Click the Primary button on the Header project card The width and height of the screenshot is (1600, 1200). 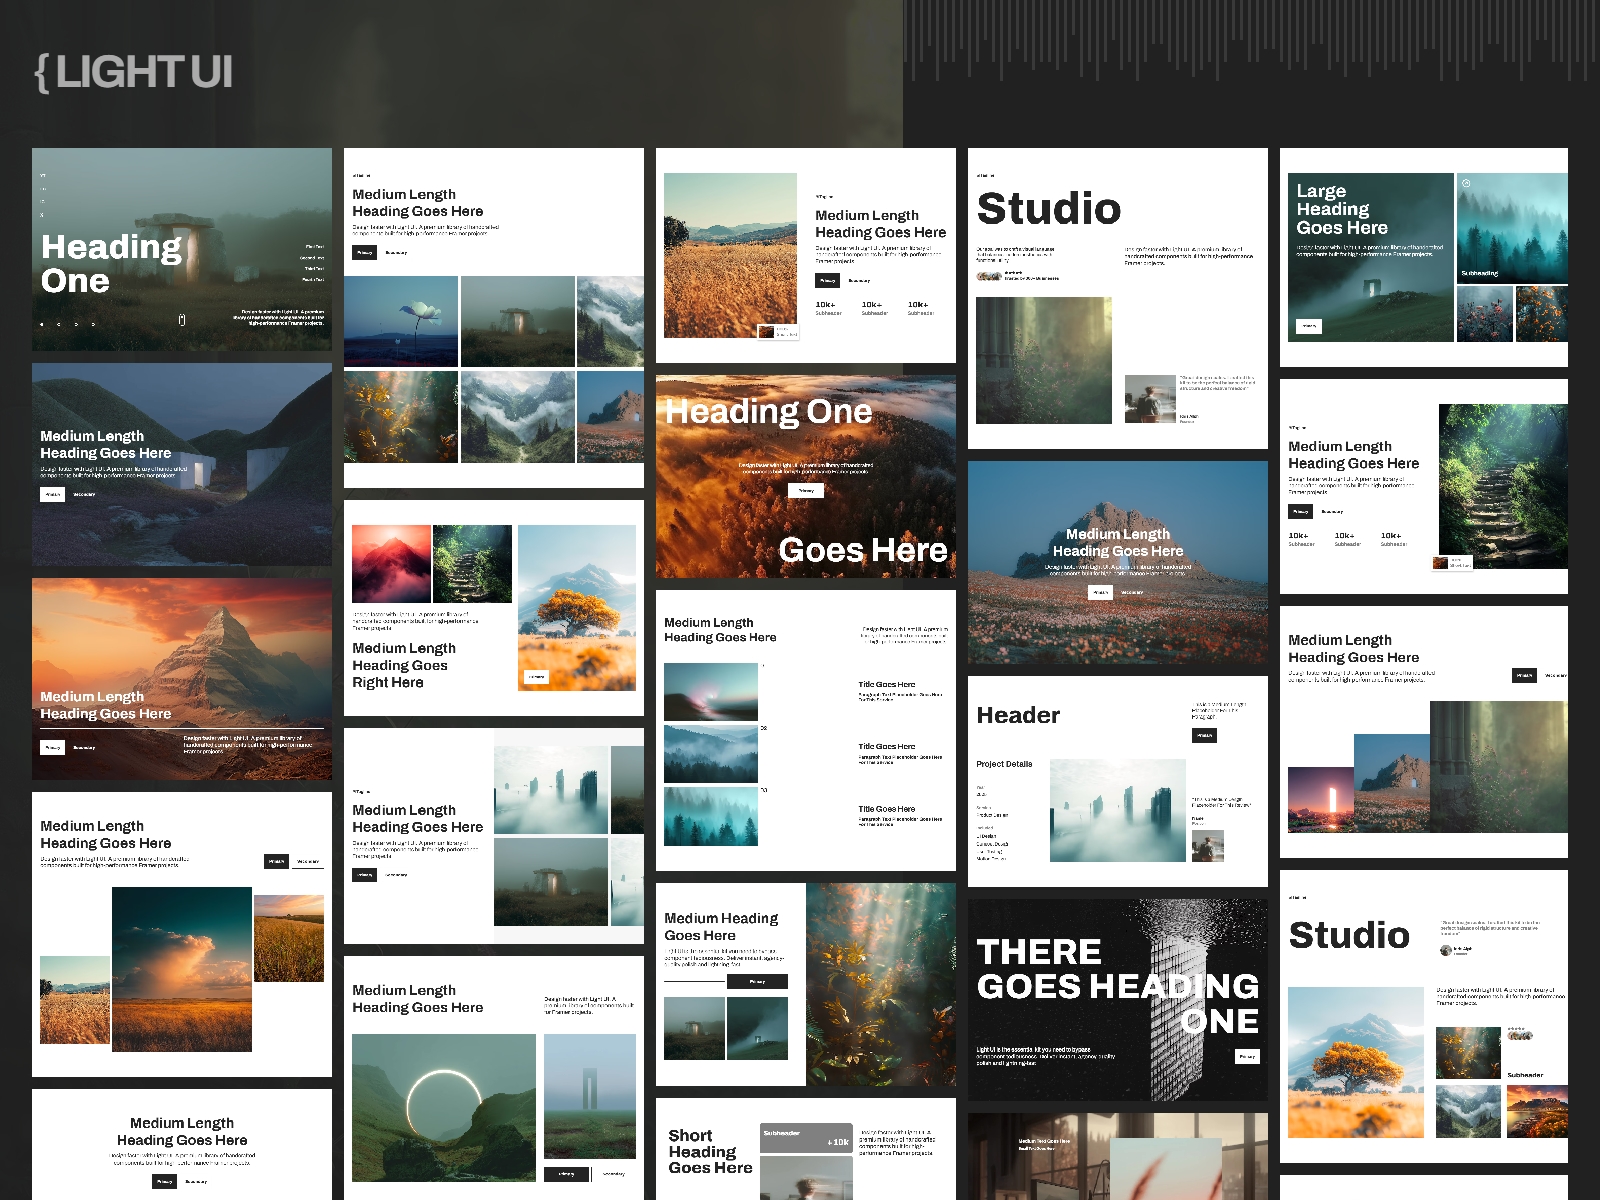pyautogui.click(x=1206, y=733)
